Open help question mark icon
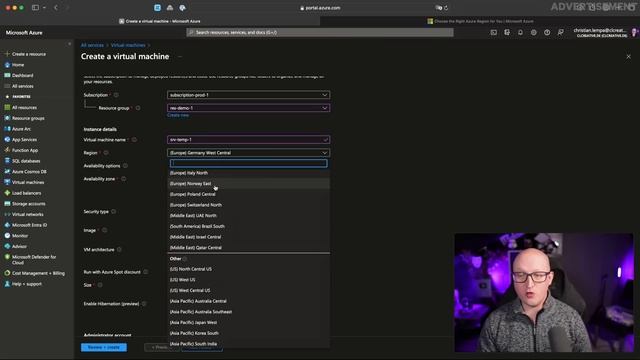The image size is (640, 360). 547,32
